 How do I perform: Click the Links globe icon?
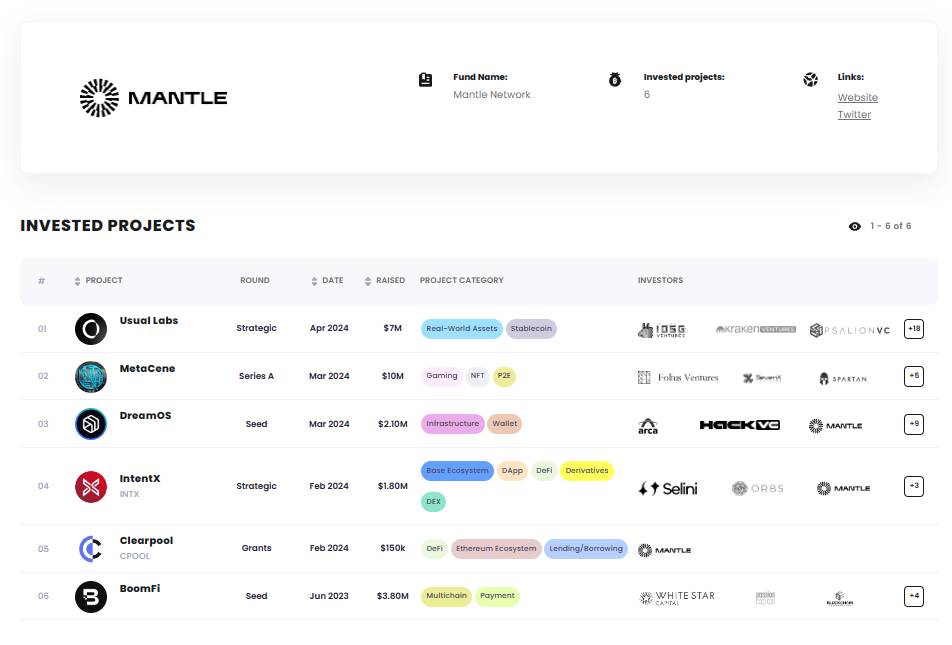[811, 80]
